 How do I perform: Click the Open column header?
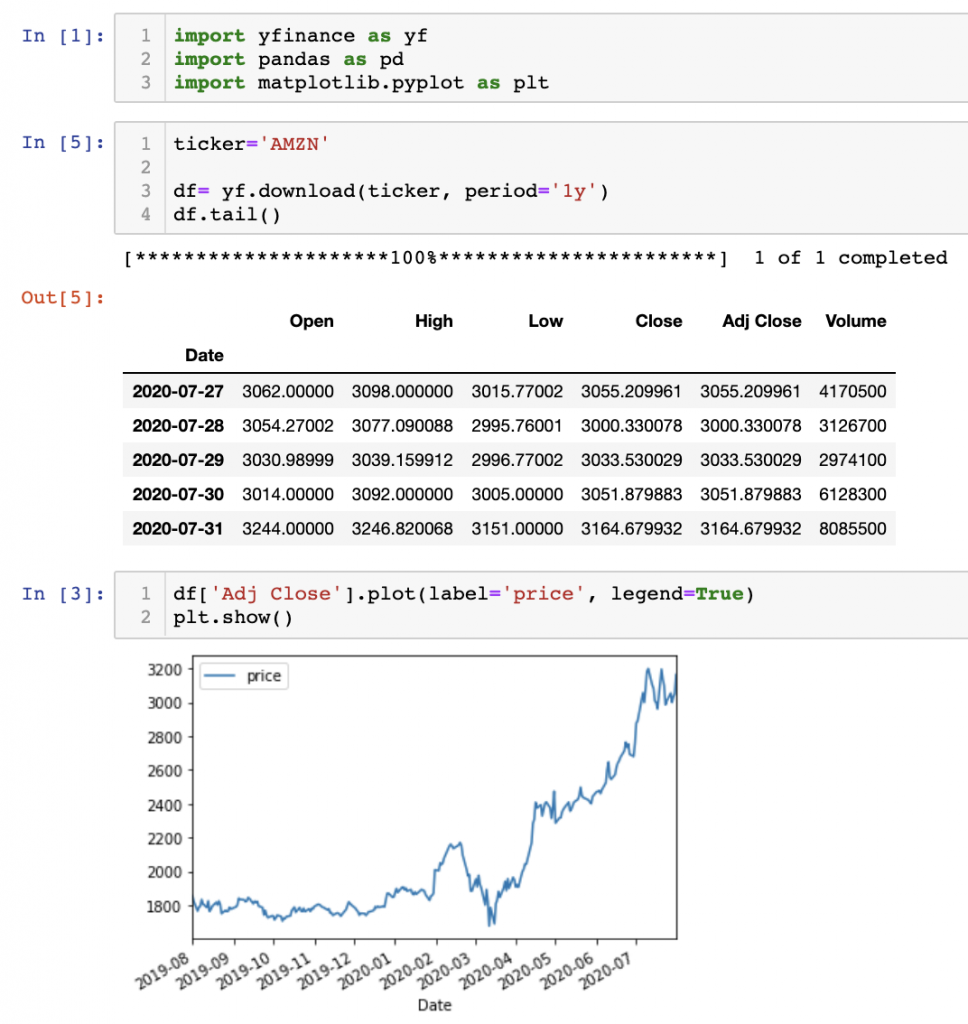coord(311,321)
